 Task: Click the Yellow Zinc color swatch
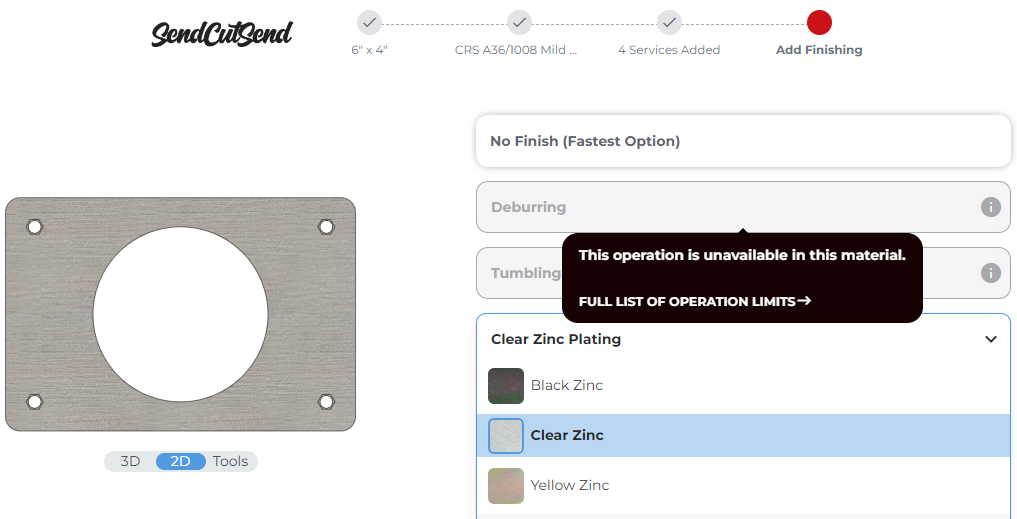point(506,486)
